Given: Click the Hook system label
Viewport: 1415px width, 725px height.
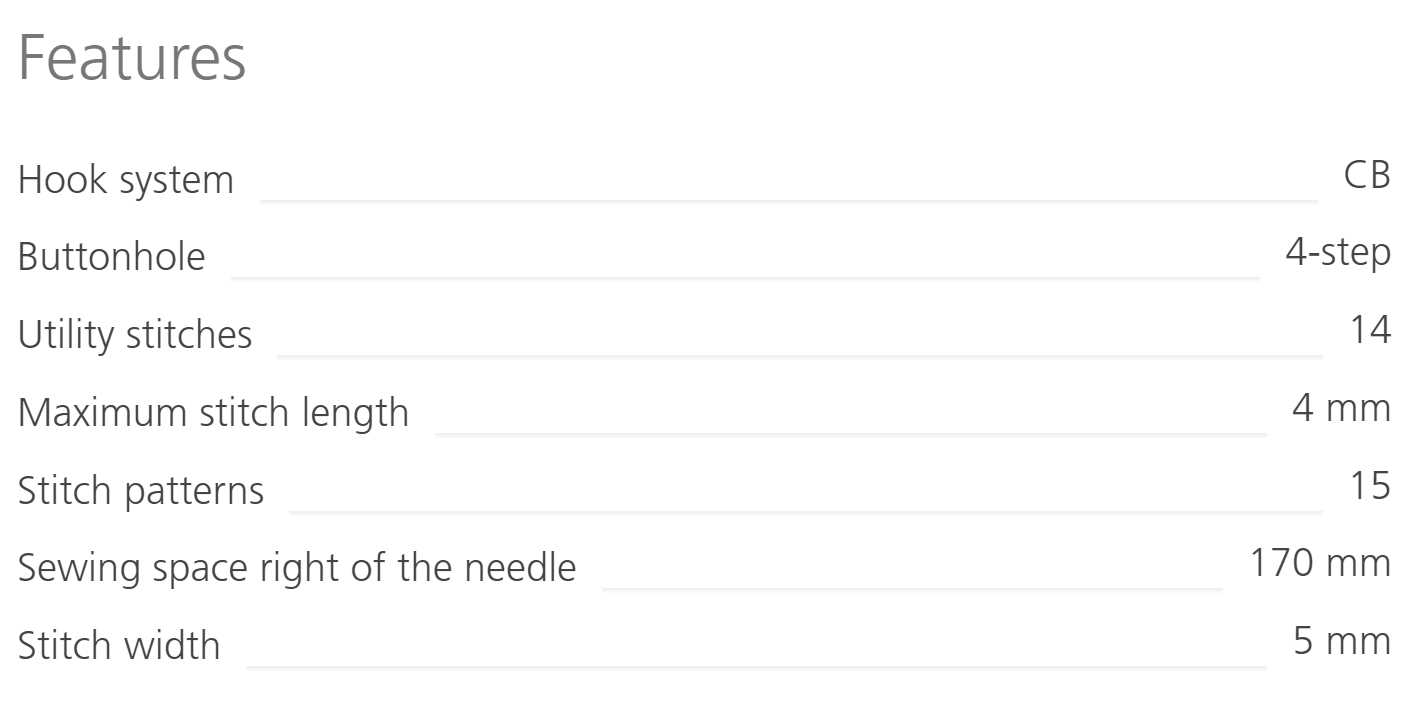Looking at the screenshot, I should click(126, 181).
